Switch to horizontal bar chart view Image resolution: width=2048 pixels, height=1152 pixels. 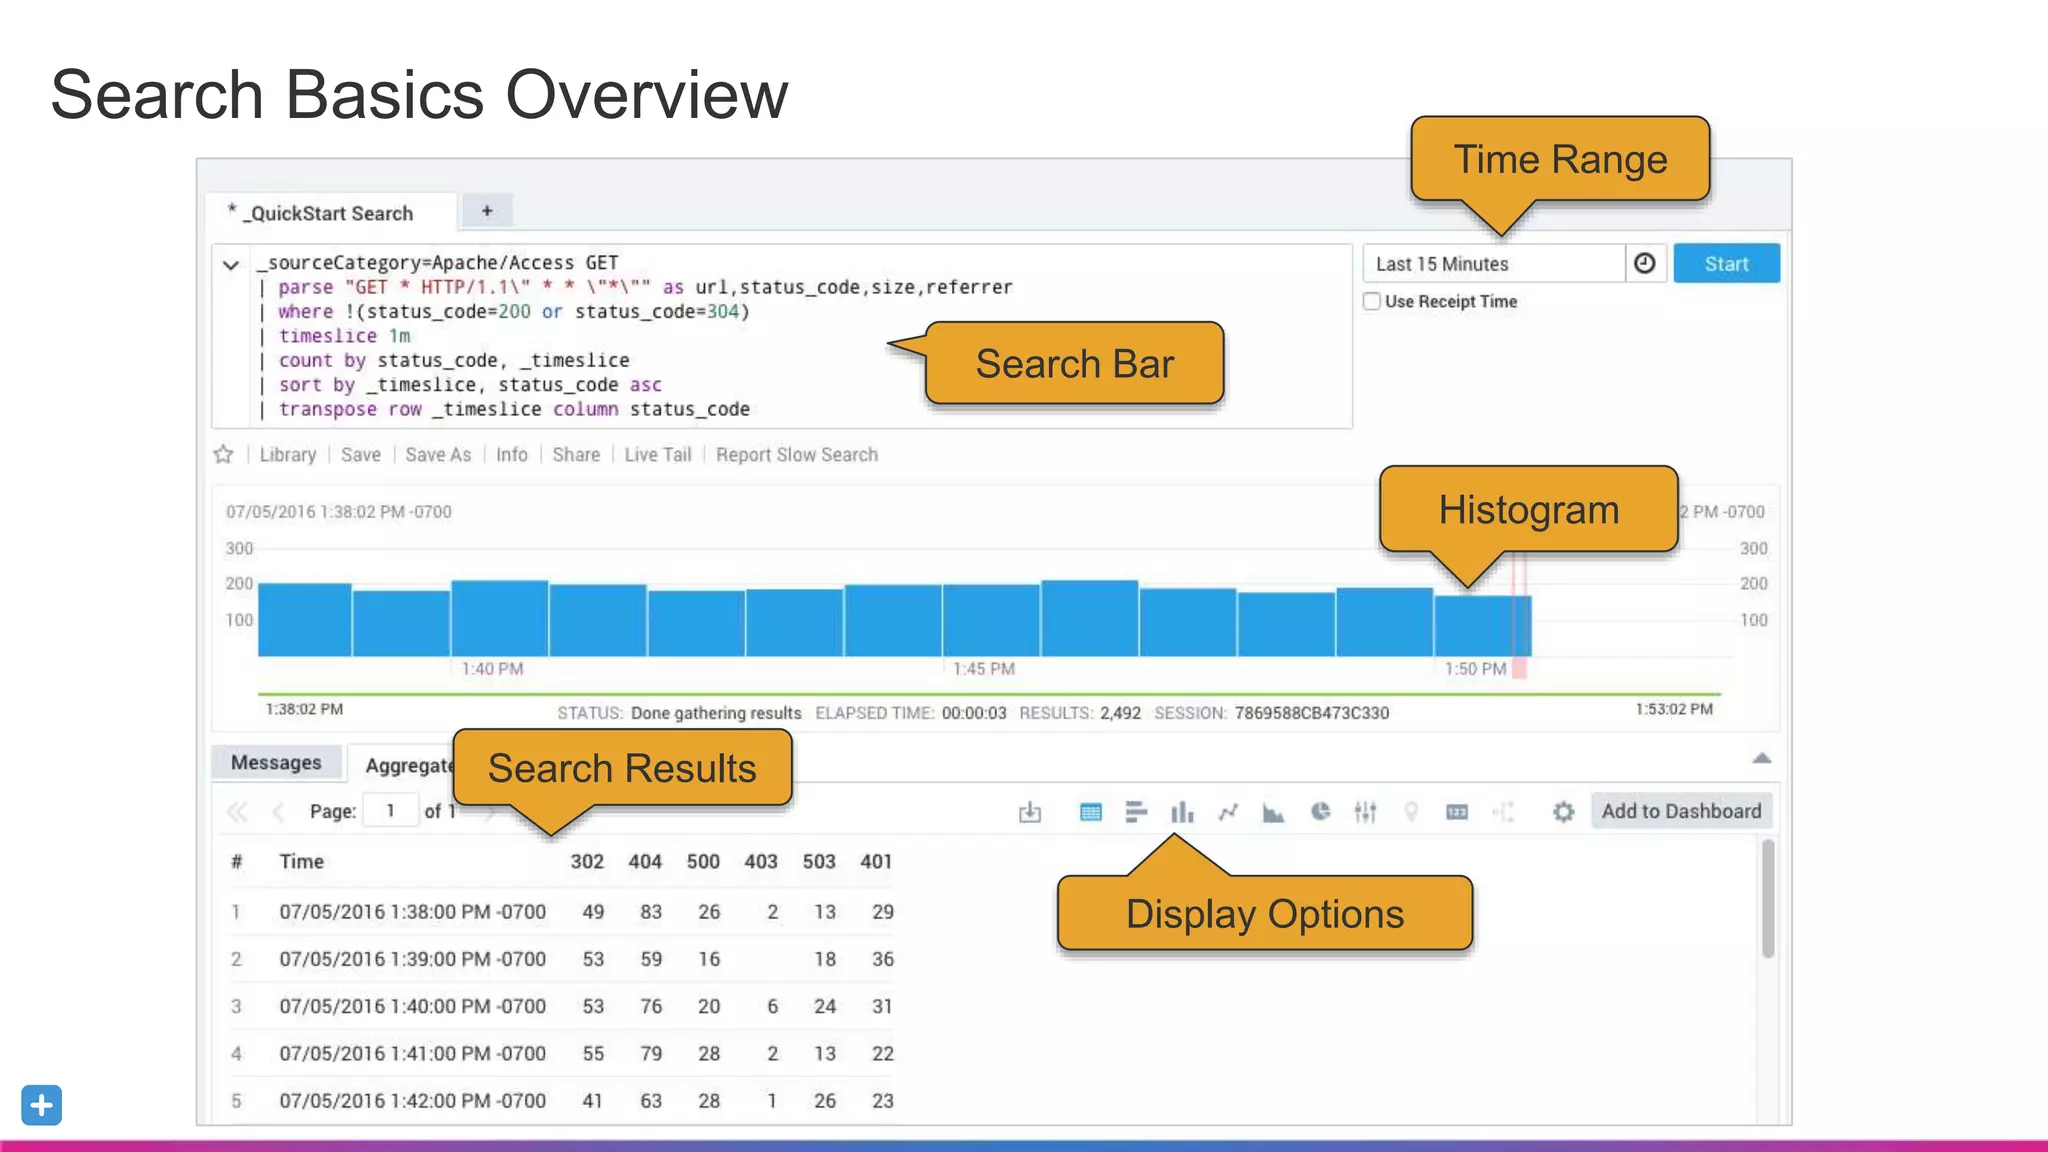pos(1136,812)
